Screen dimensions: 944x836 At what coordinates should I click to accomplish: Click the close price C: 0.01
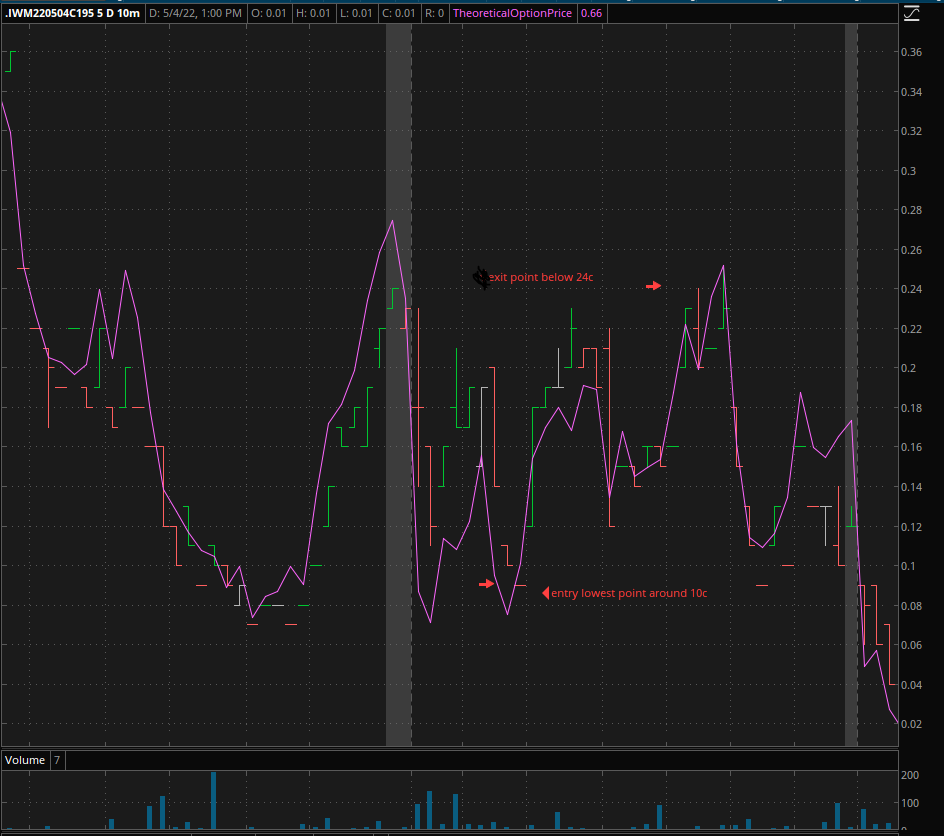[x=399, y=13]
